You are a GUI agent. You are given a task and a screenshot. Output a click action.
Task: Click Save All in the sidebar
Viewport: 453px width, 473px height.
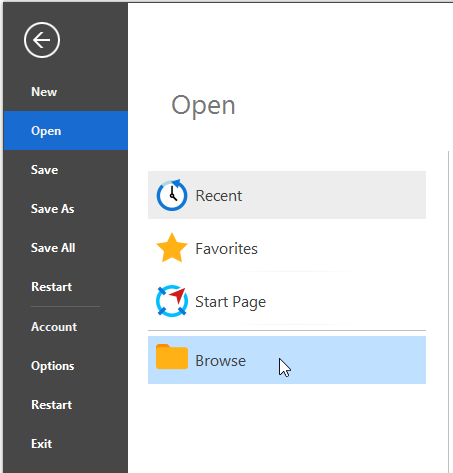tap(66, 248)
